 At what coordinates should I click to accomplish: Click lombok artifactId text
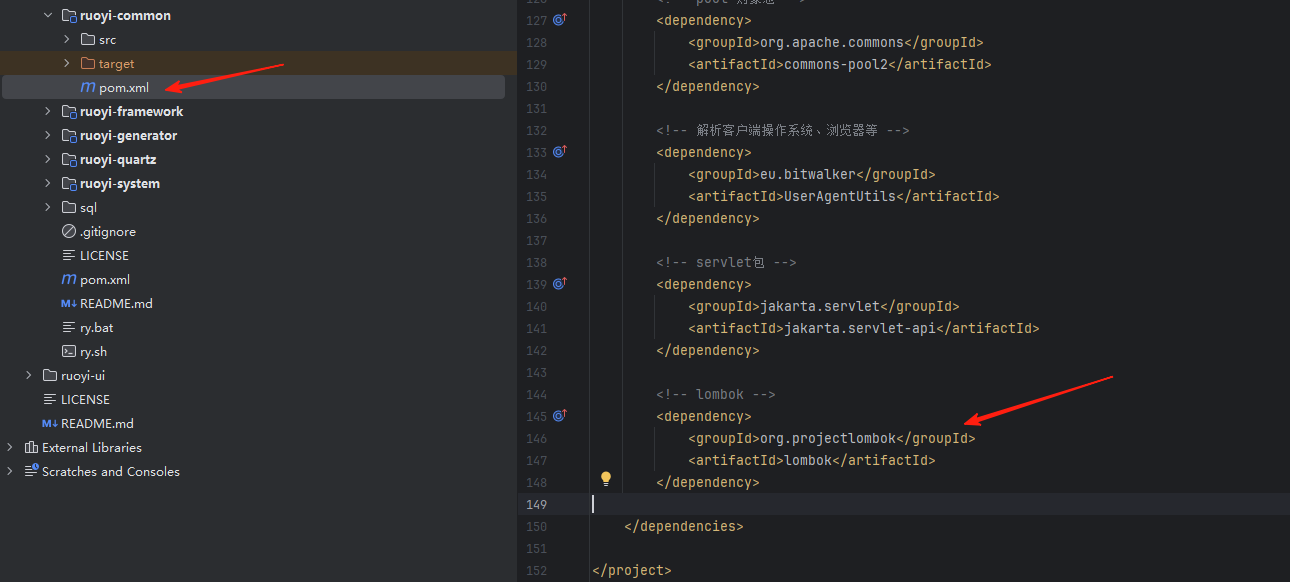(808, 460)
